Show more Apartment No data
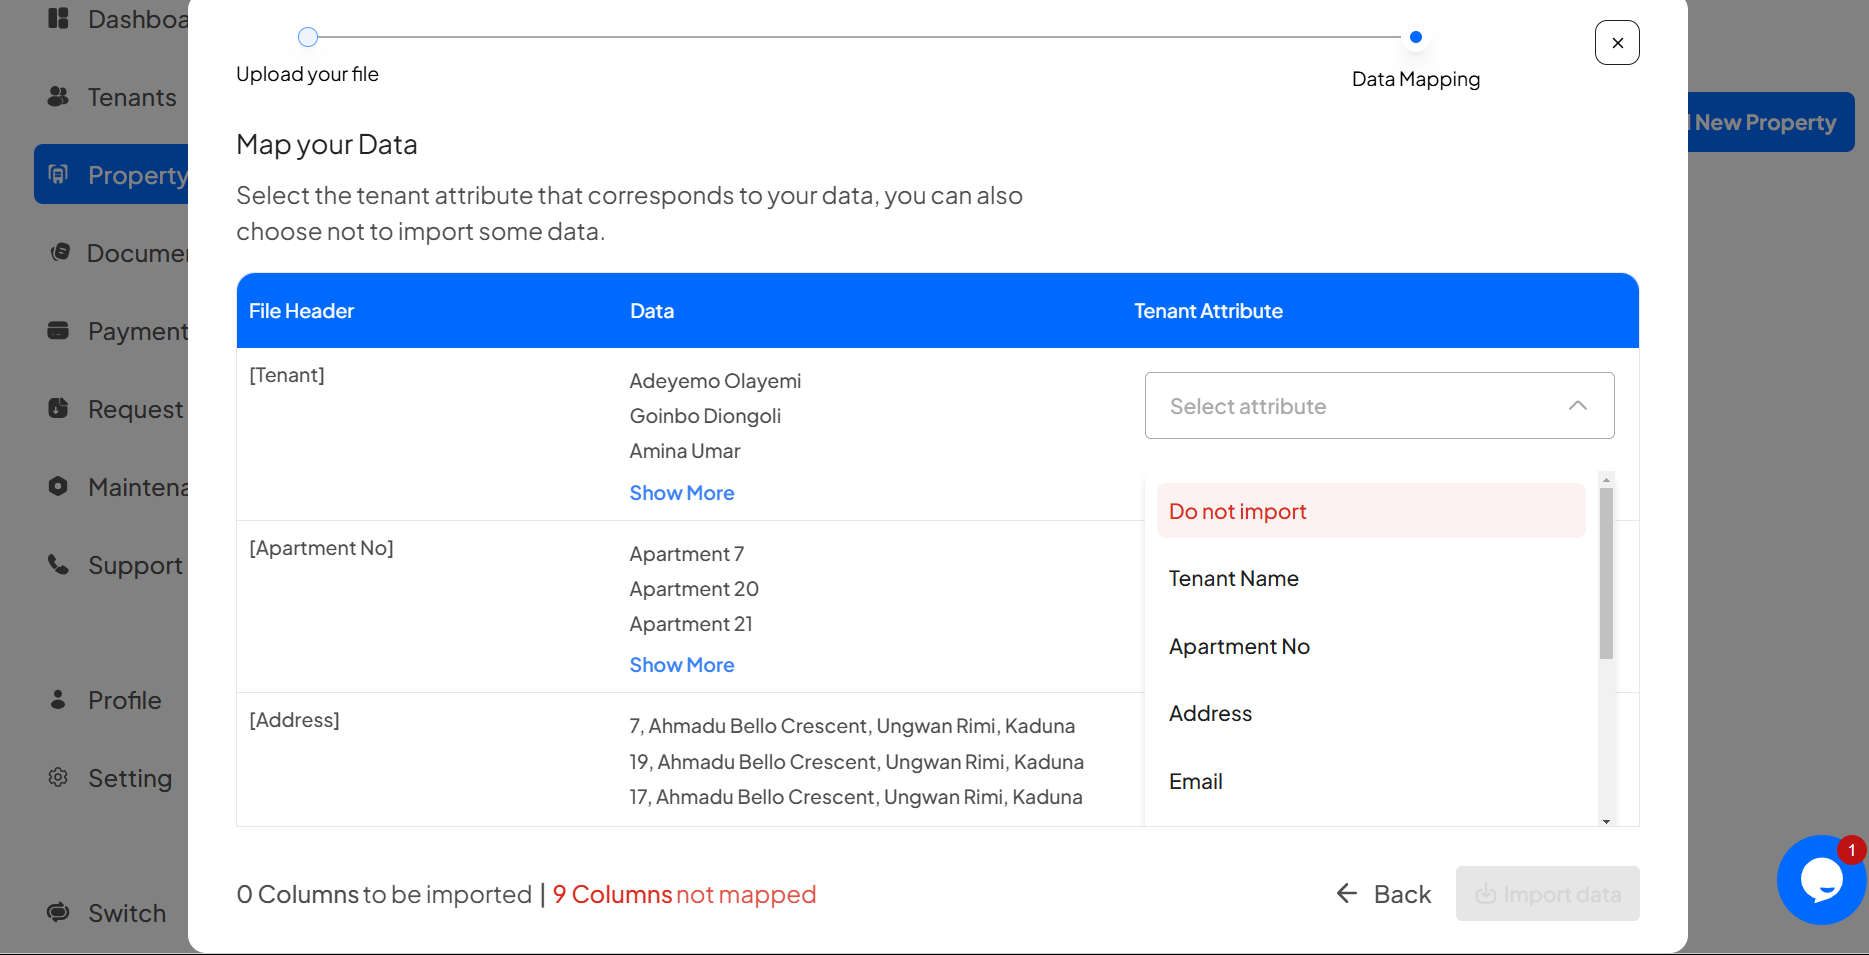Screen dimensions: 1869x955 (681, 665)
